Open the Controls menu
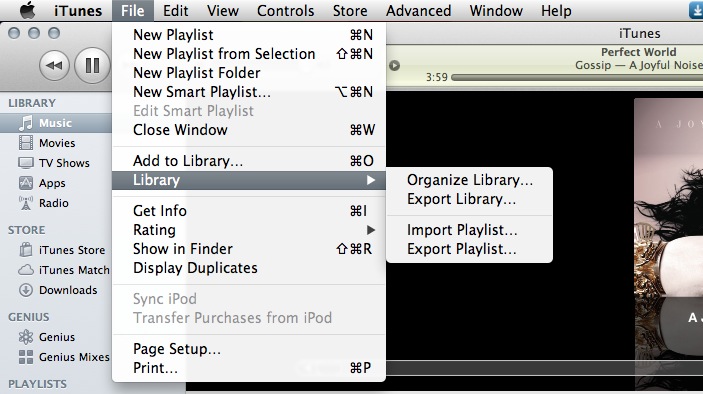703x394 pixels. (x=286, y=10)
